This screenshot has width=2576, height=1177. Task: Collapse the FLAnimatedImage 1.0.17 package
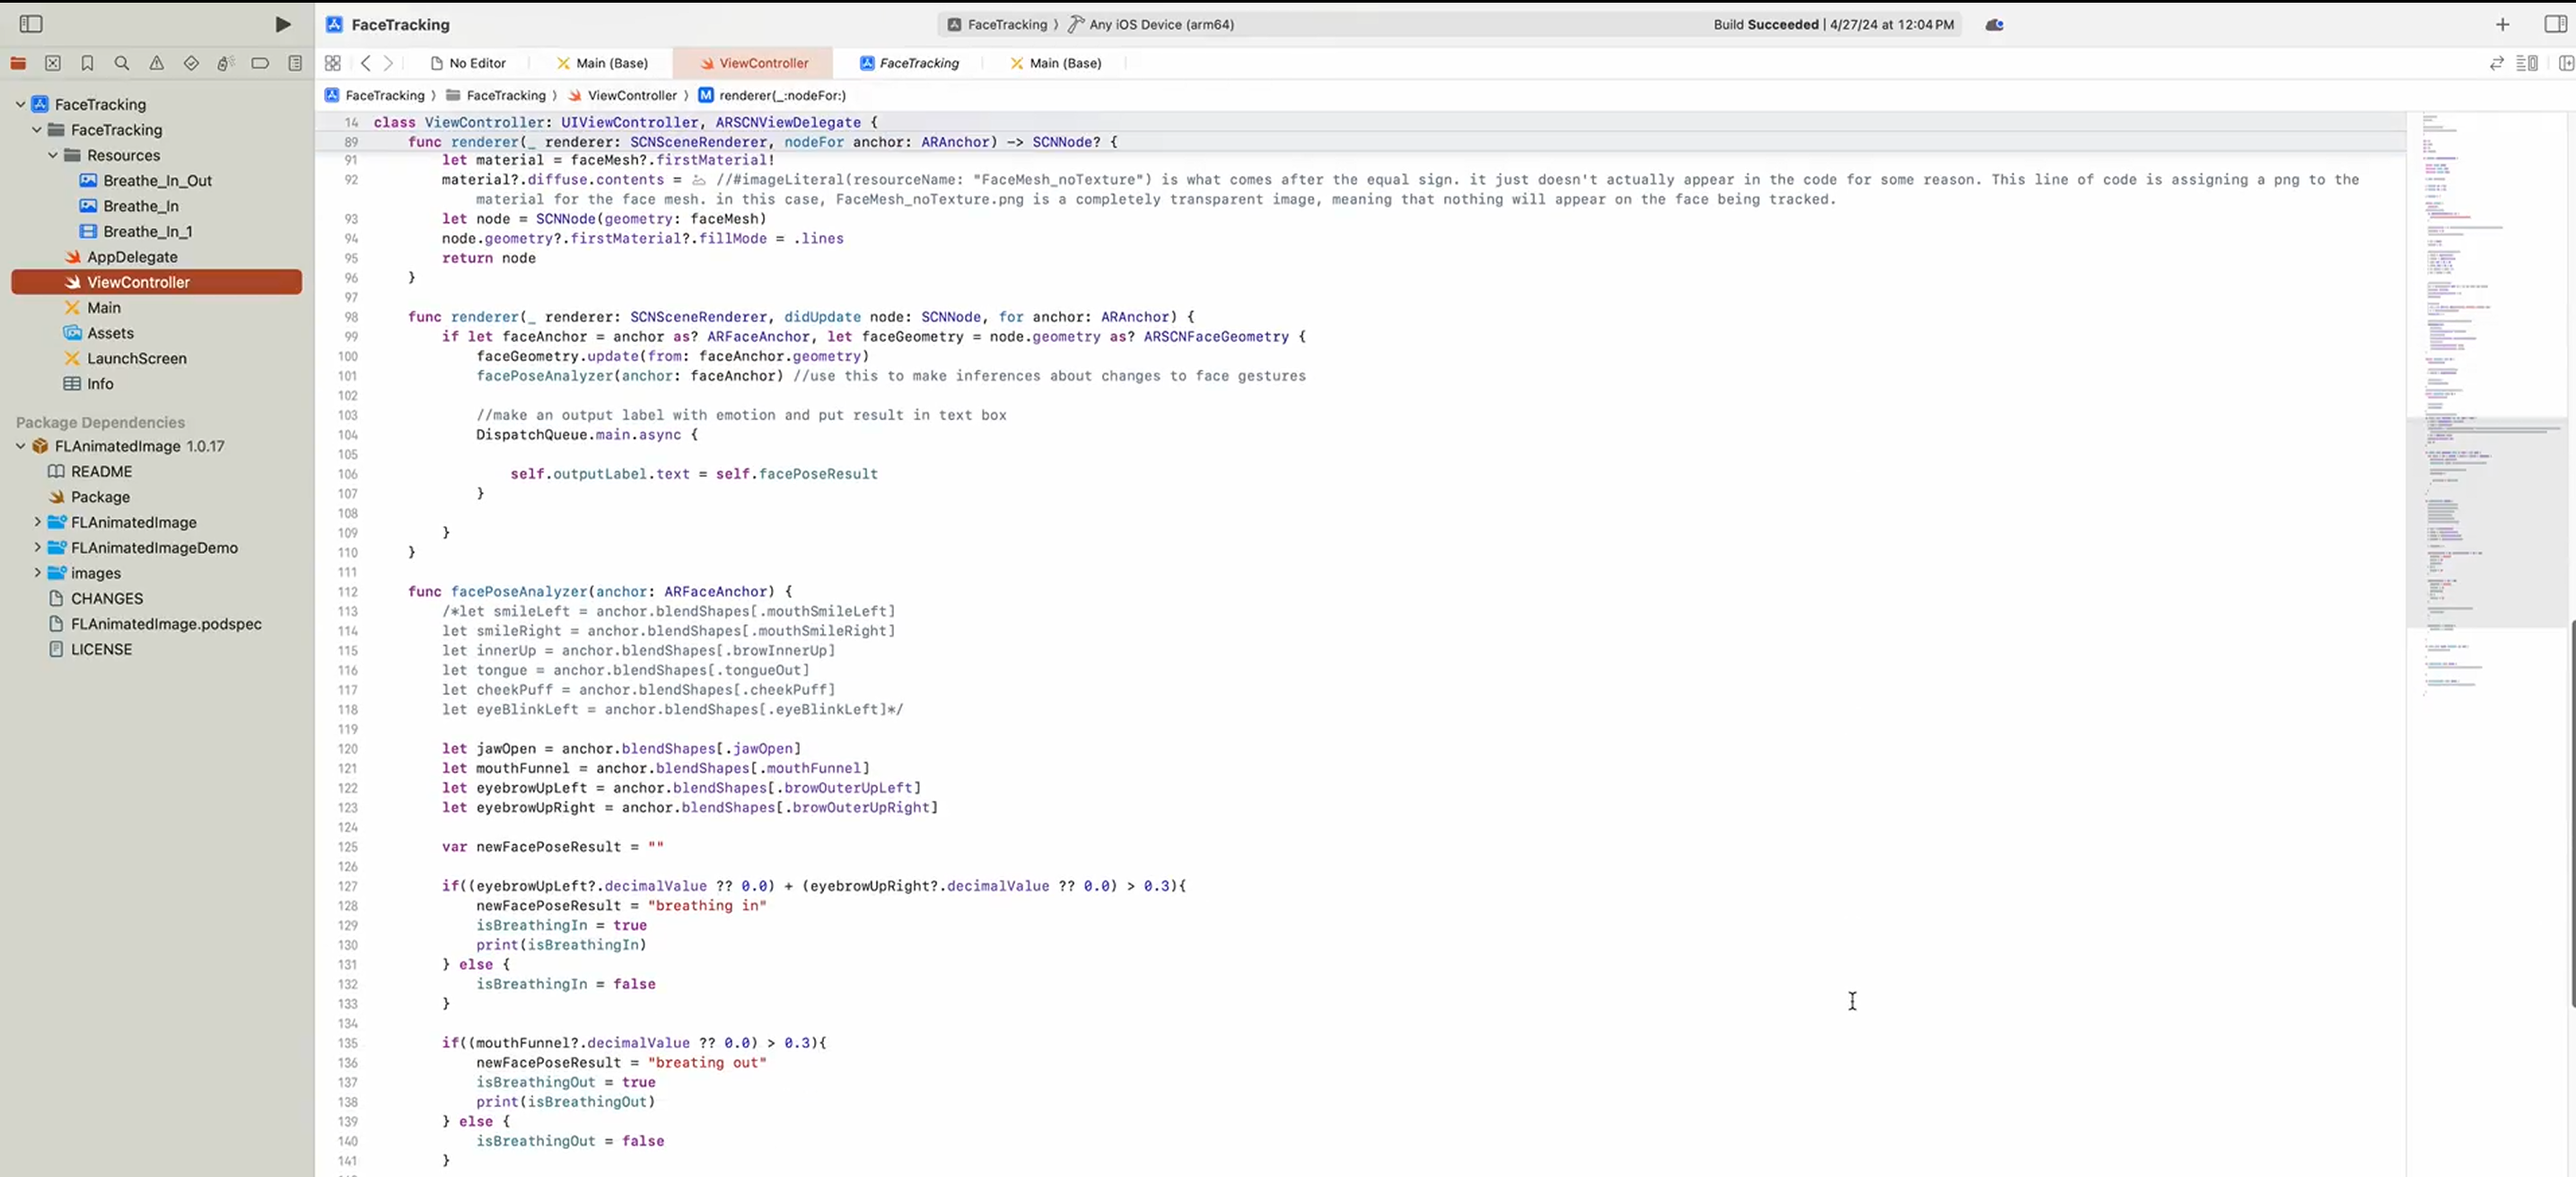point(20,446)
